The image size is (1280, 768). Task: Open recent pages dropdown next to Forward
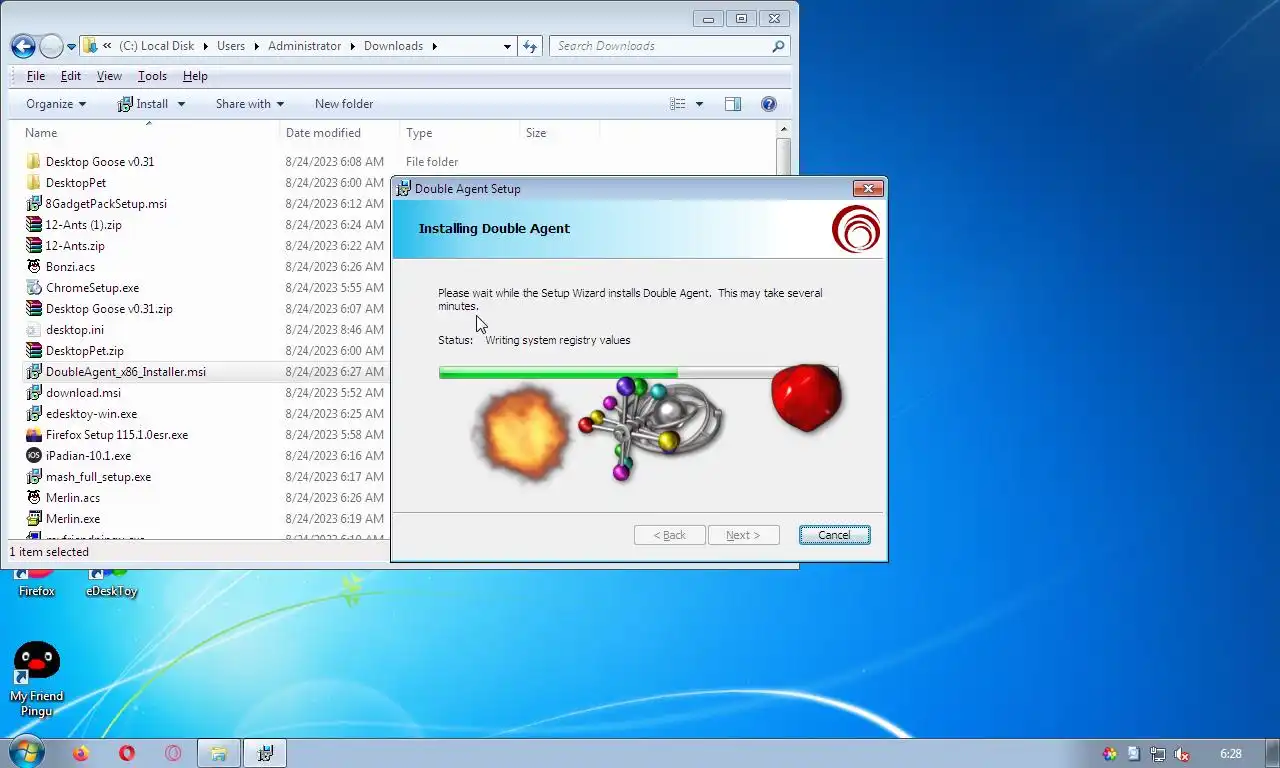71,47
